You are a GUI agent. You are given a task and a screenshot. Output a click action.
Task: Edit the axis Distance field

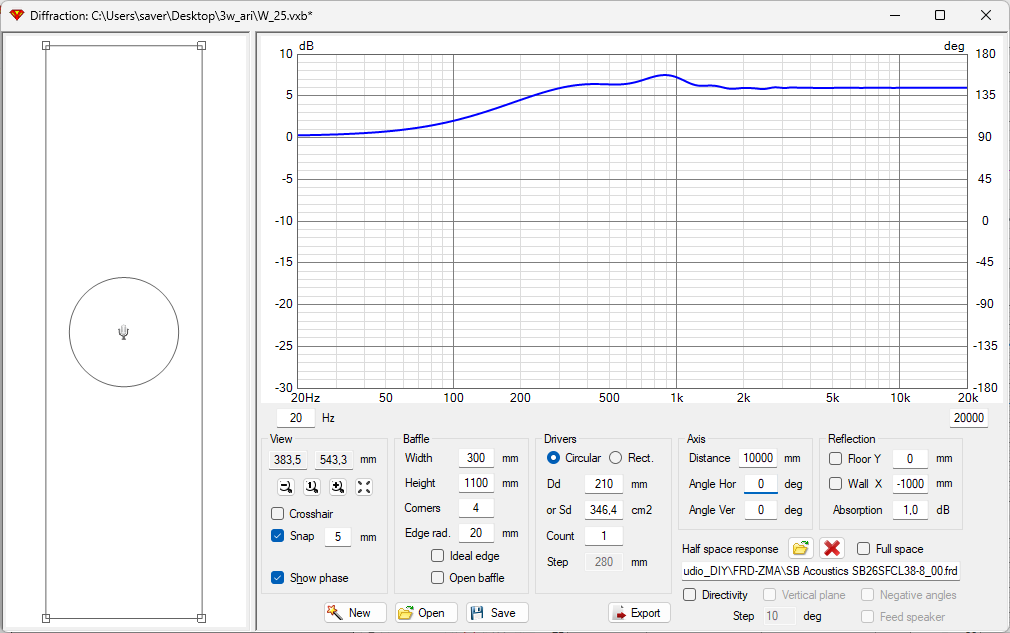click(x=758, y=458)
